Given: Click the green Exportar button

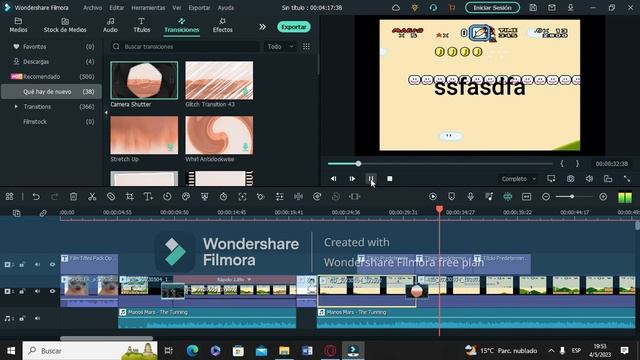Looking at the screenshot, I should (294, 27).
